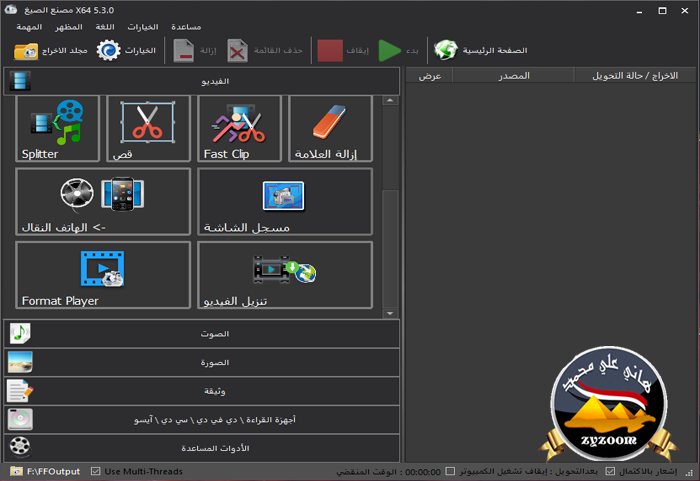Expand the الصورة picture section
Image resolution: width=700 pixels, height=481 pixels.
pyautogui.click(x=202, y=362)
